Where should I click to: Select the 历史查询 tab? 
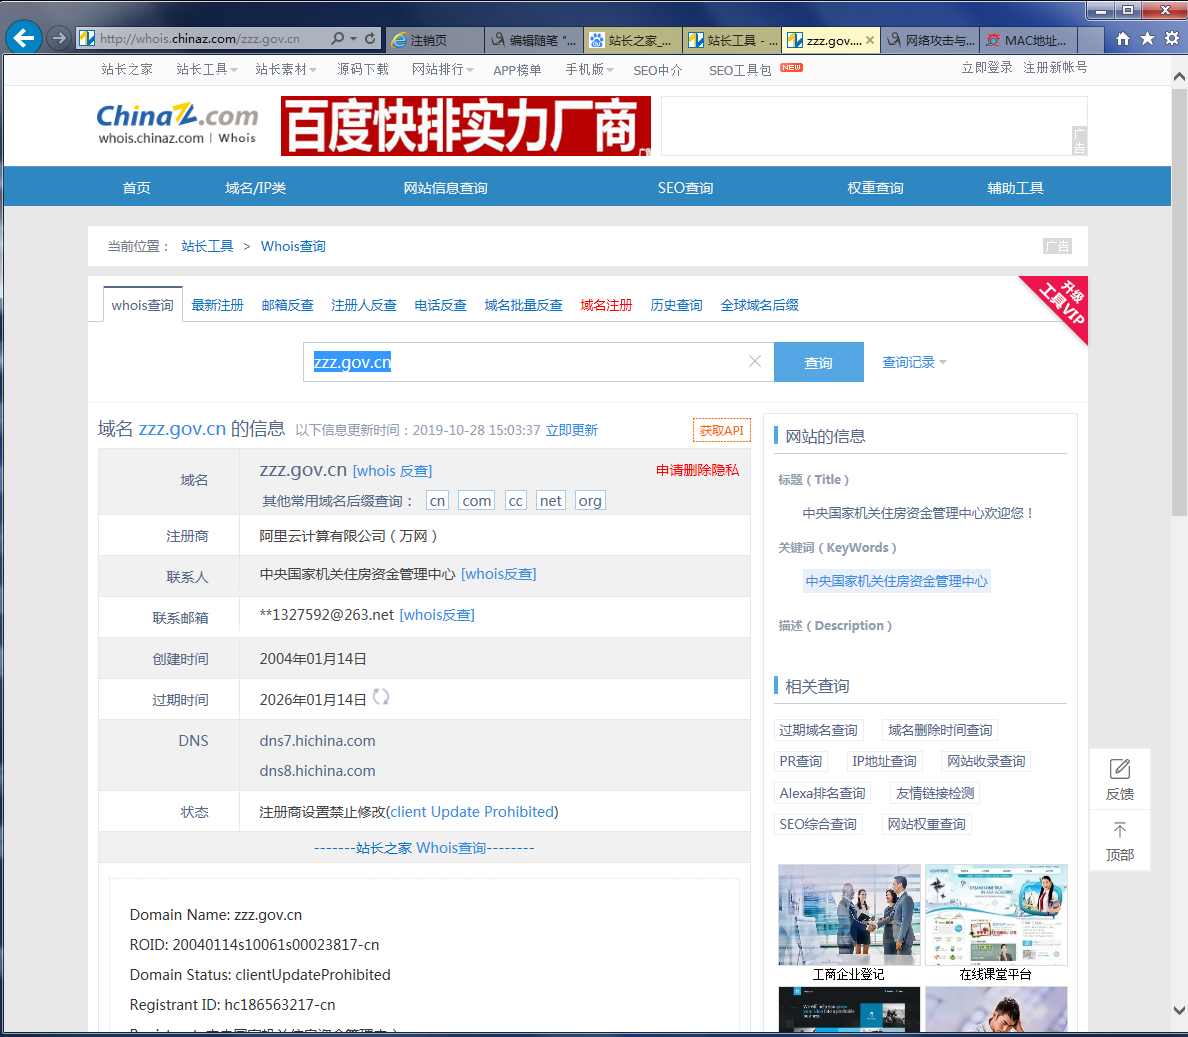[x=677, y=305]
